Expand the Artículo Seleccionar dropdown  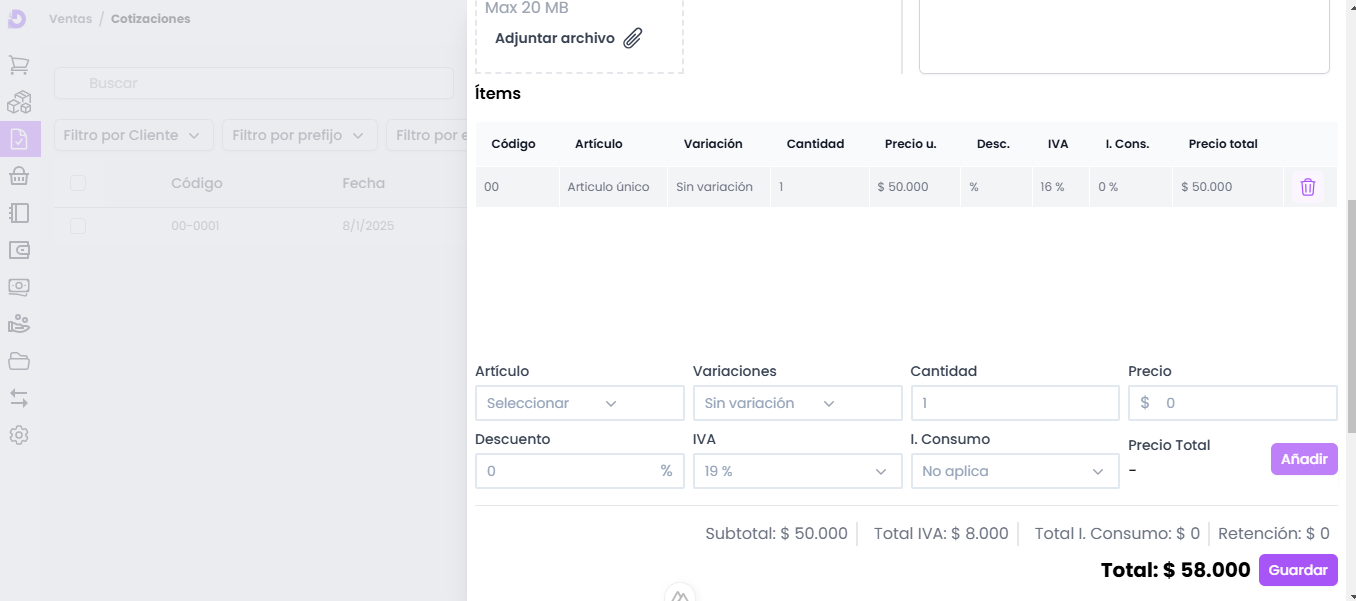point(579,403)
